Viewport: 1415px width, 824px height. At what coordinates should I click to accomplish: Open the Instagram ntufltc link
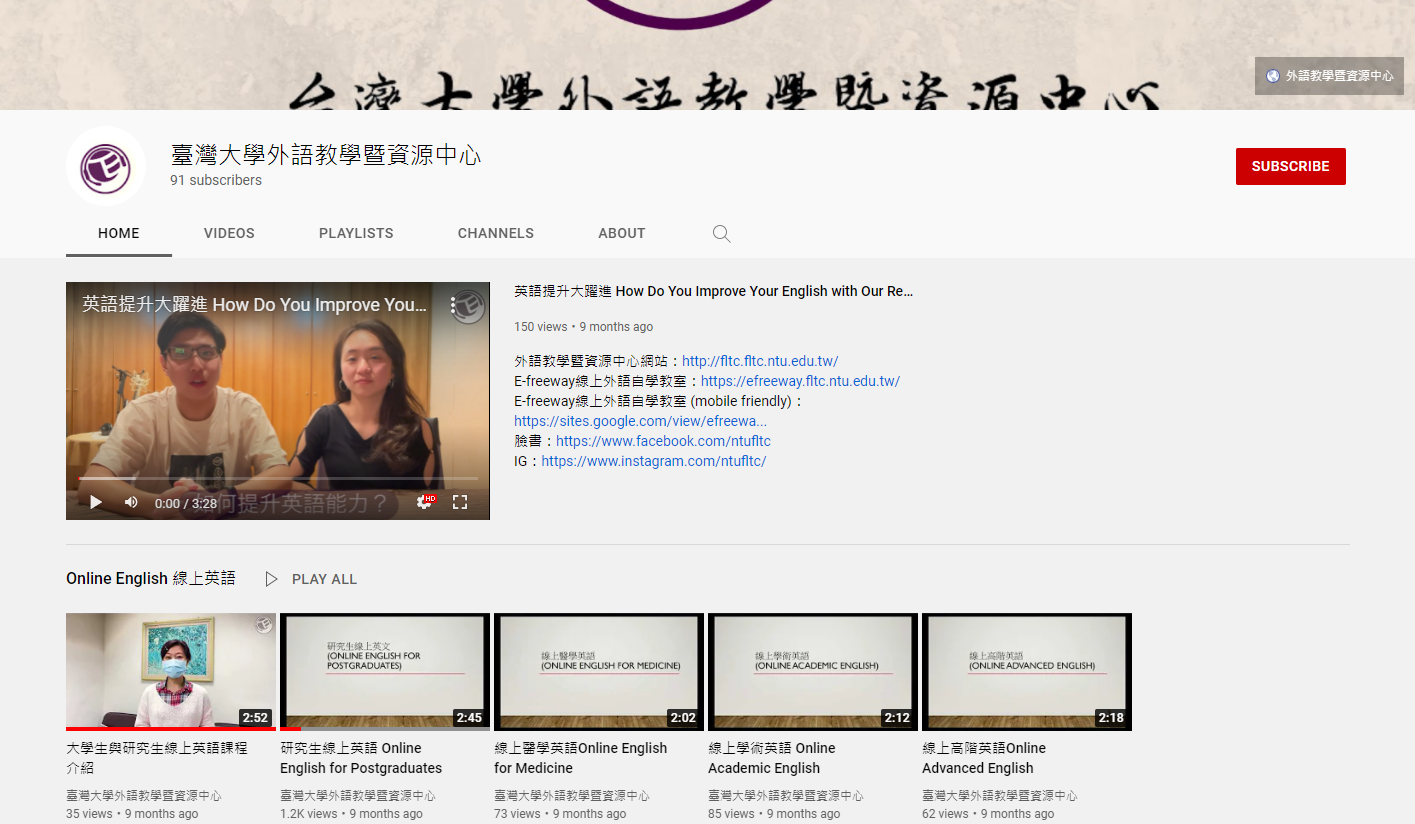coord(654,461)
